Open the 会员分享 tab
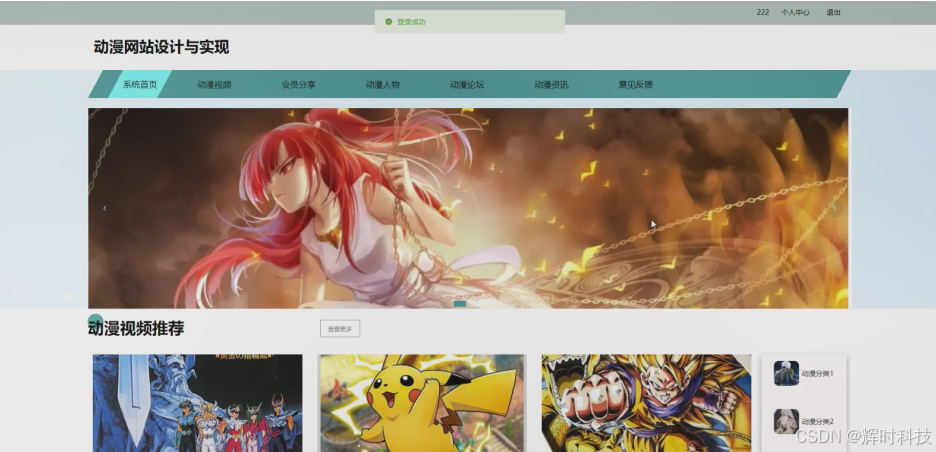 tap(298, 85)
